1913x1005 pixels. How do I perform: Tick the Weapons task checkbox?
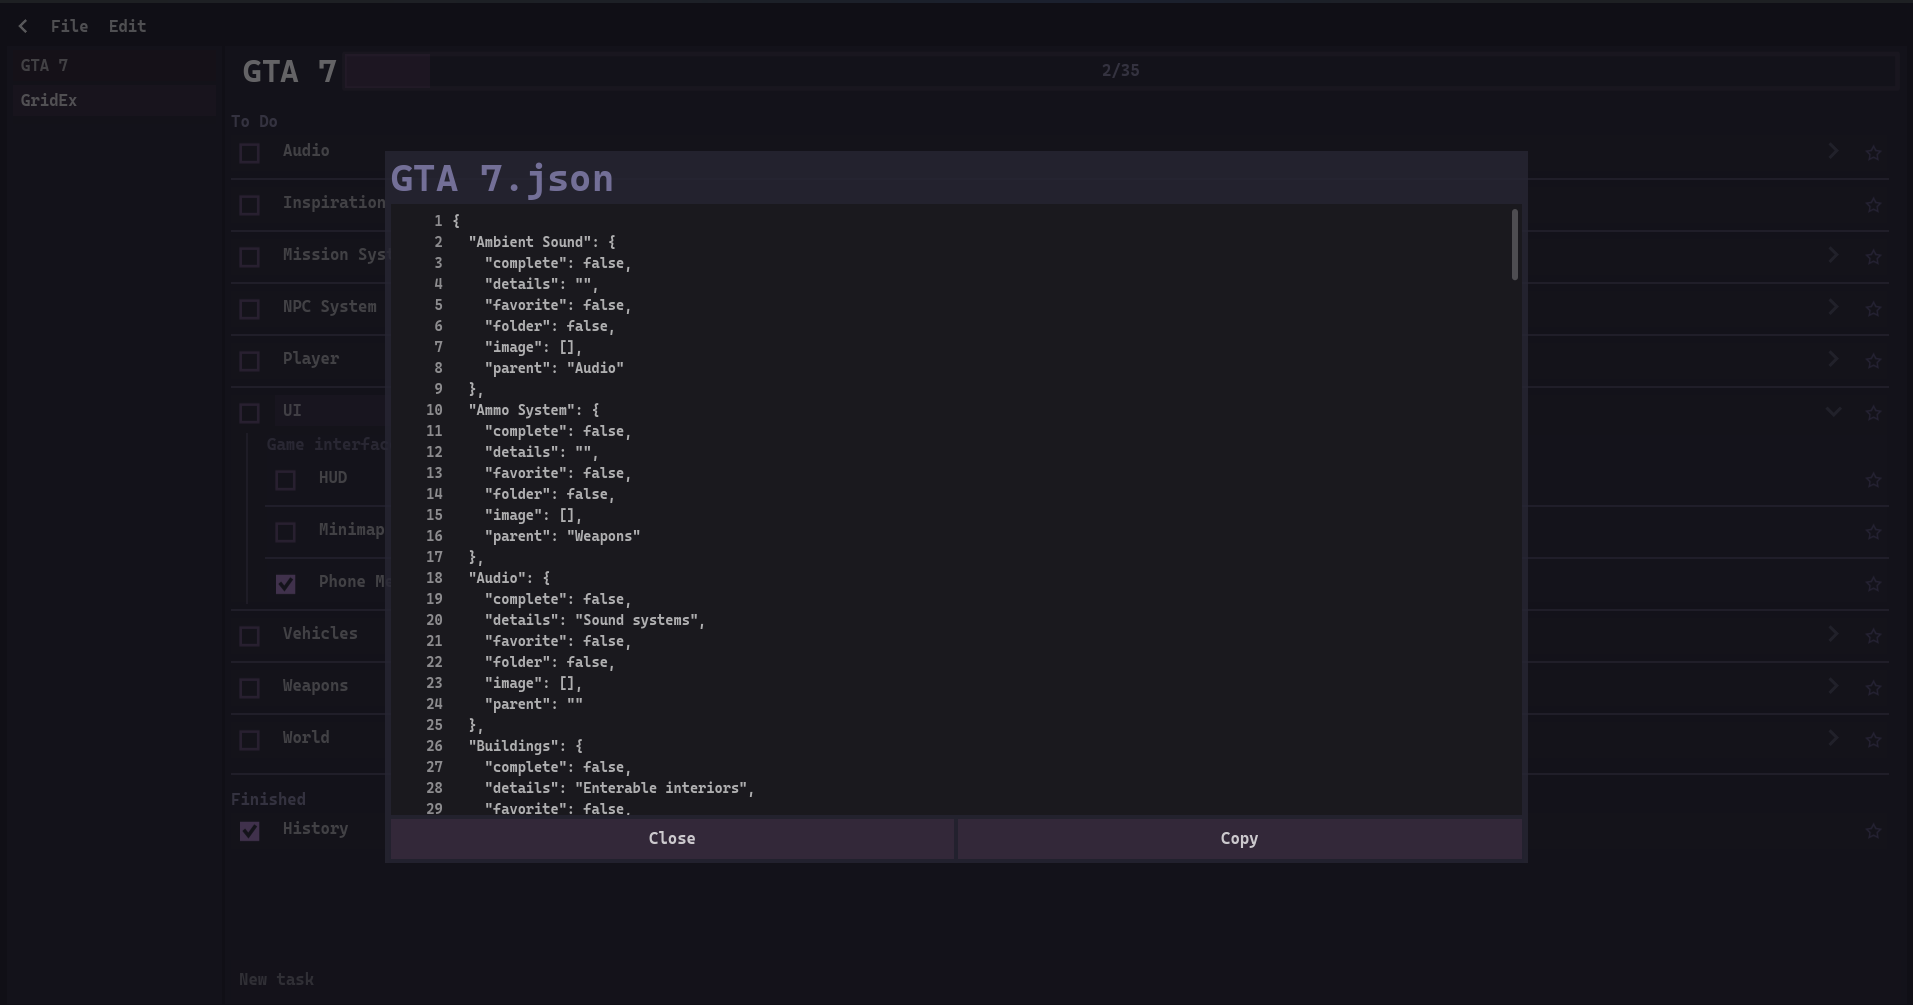click(250, 688)
